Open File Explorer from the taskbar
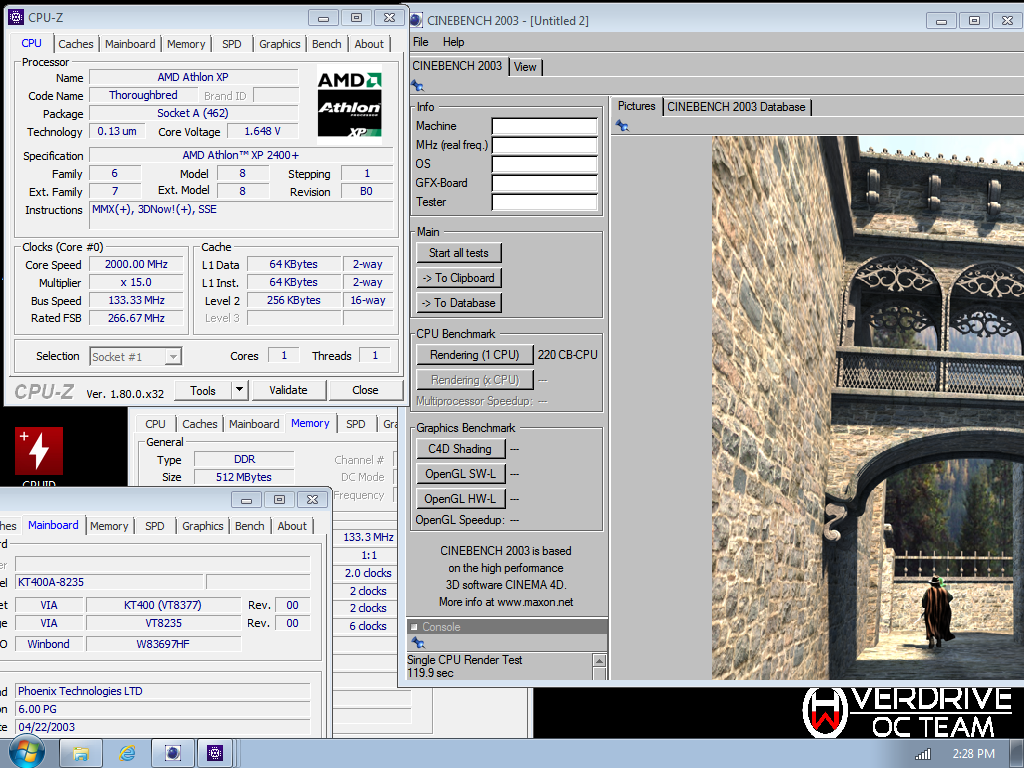Viewport: 1024px width, 768px height. point(80,754)
